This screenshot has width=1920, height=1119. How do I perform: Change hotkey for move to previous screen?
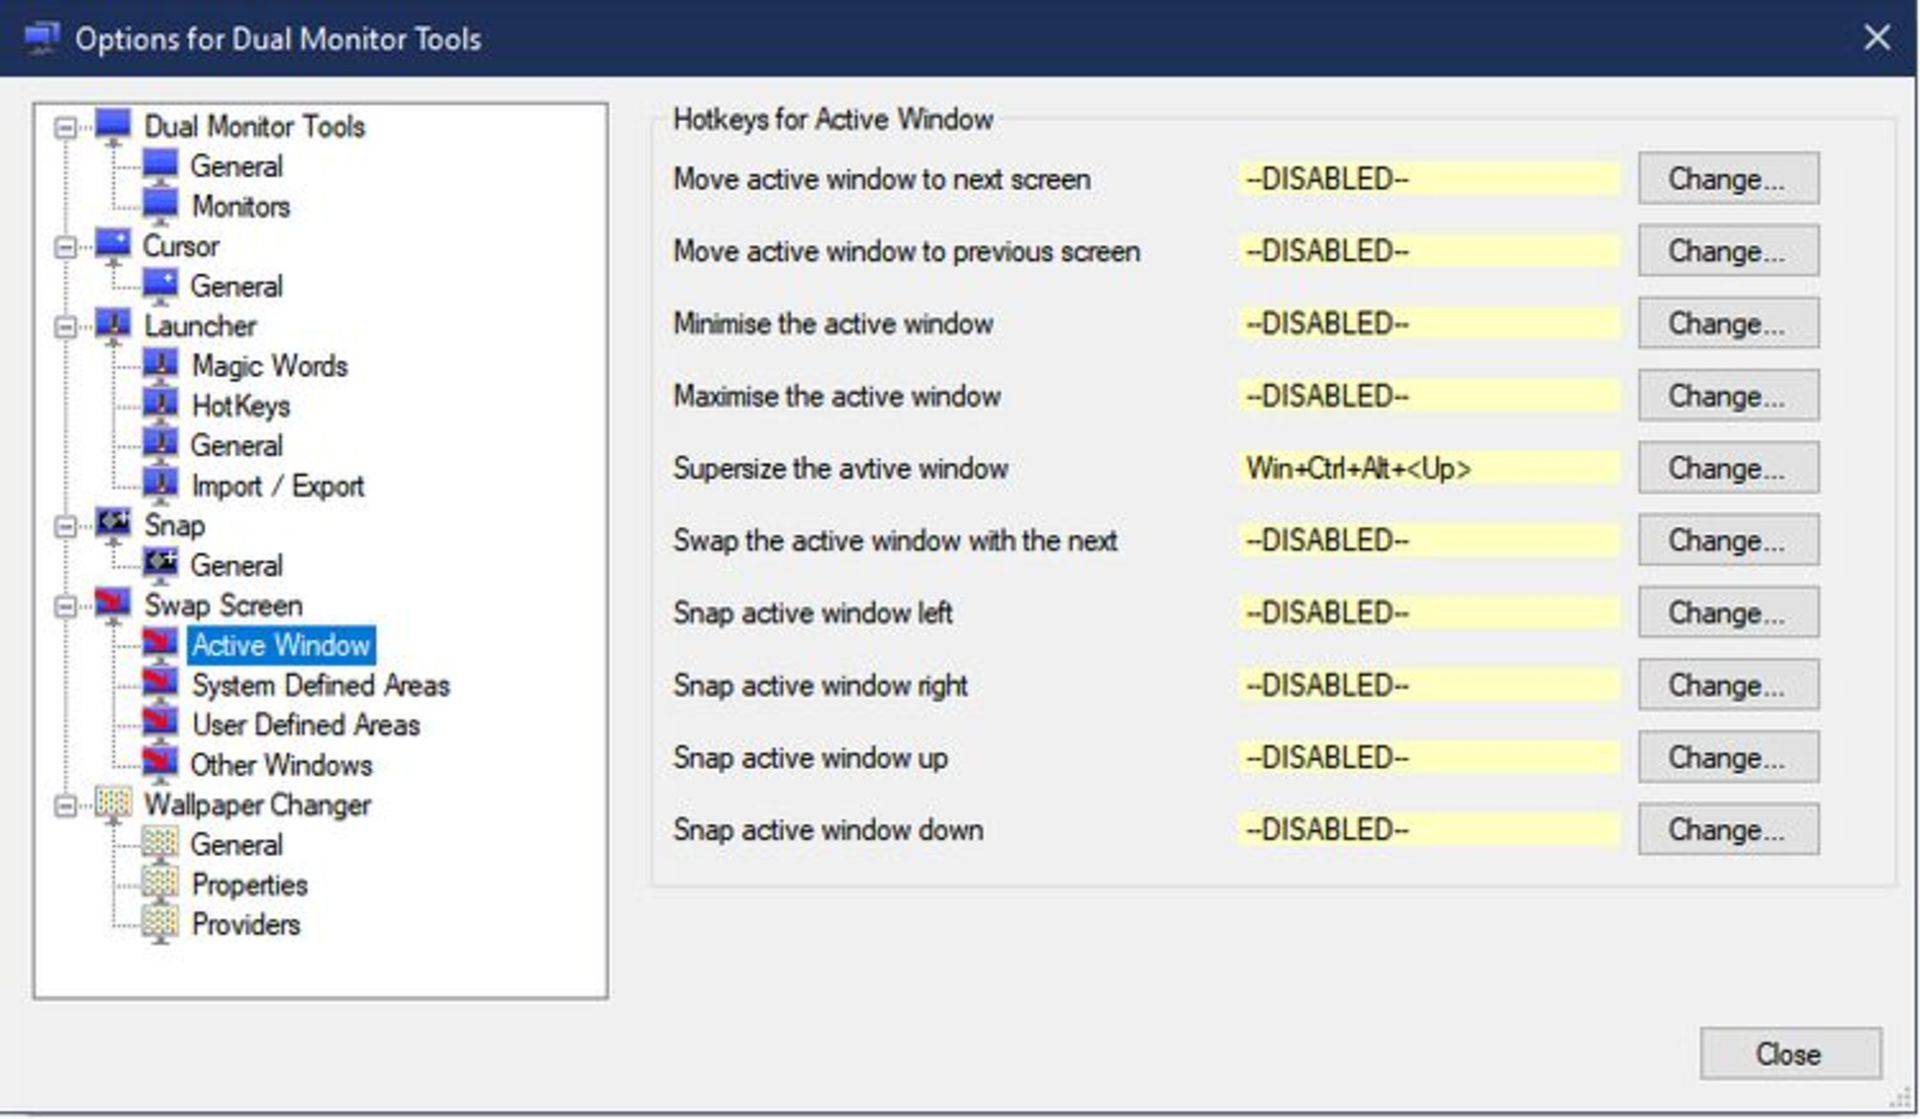tap(1728, 251)
